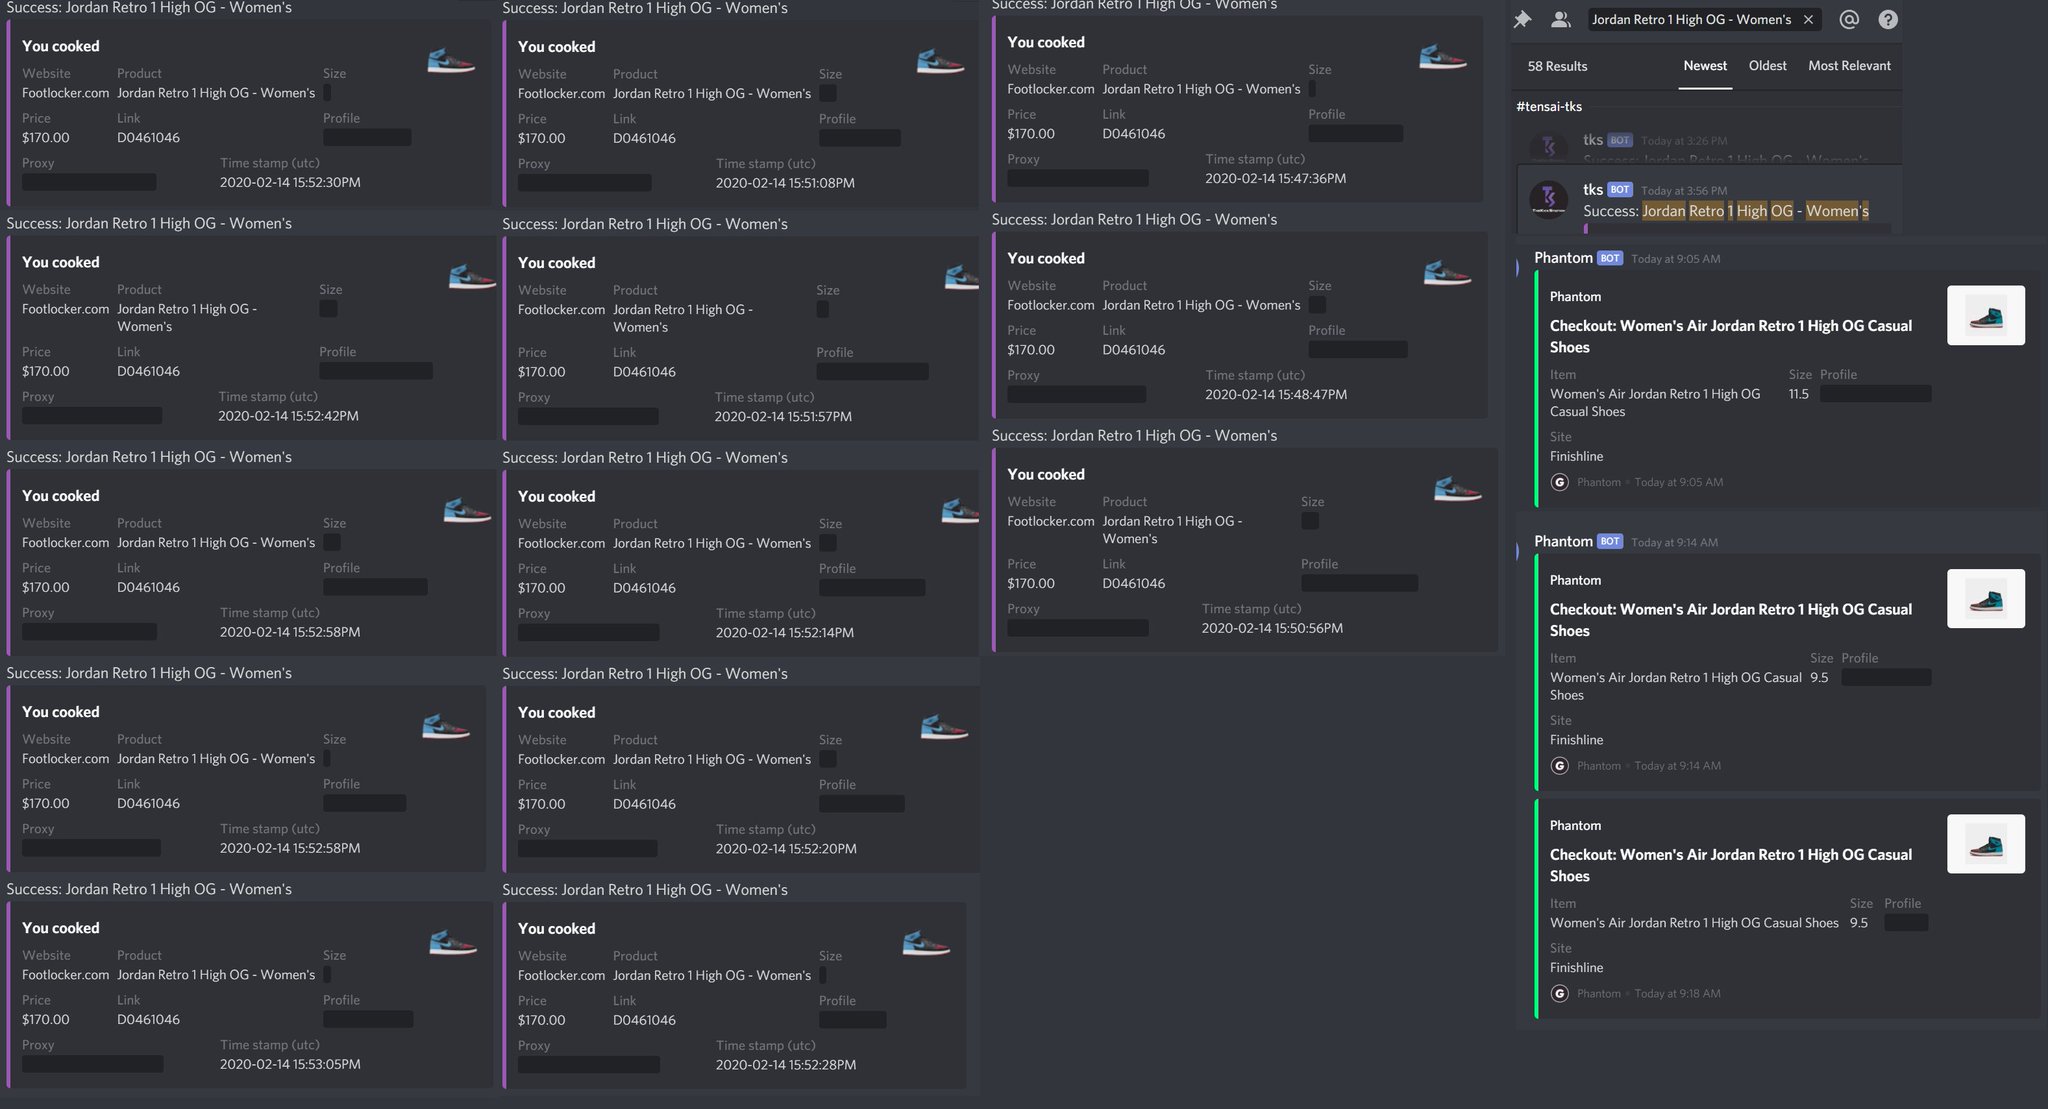Image resolution: width=2048 pixels, height=1109 pixels.
Task: Select timestamp "2020-02-14 15:52:20PM"
Action: click(786, 848)
